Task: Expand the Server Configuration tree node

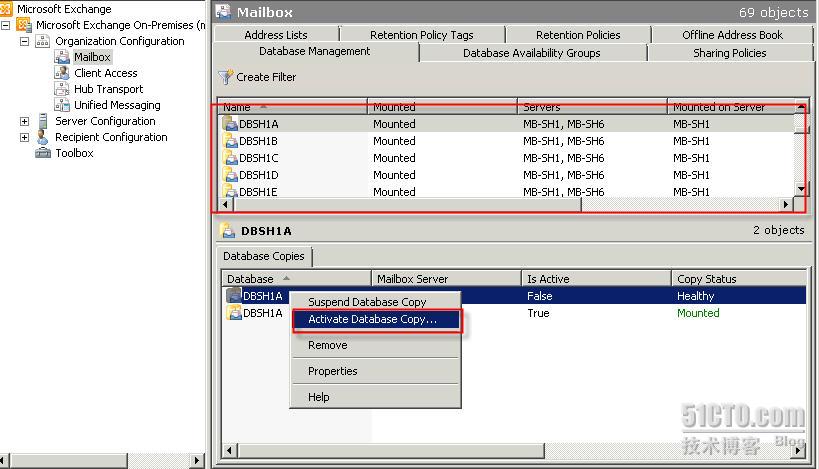Action: click(x=25, y=121)
